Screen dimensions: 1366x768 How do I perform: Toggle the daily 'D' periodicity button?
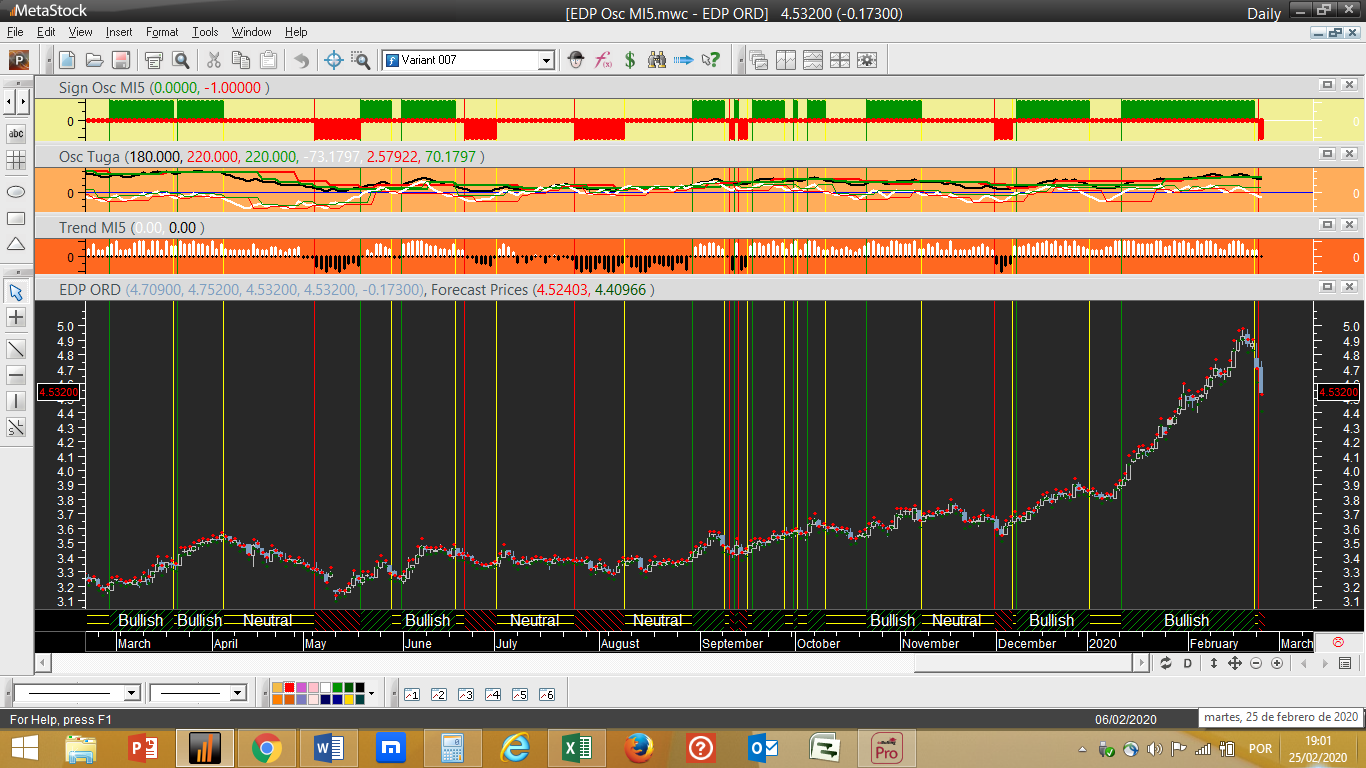[x=1188, y=663]
